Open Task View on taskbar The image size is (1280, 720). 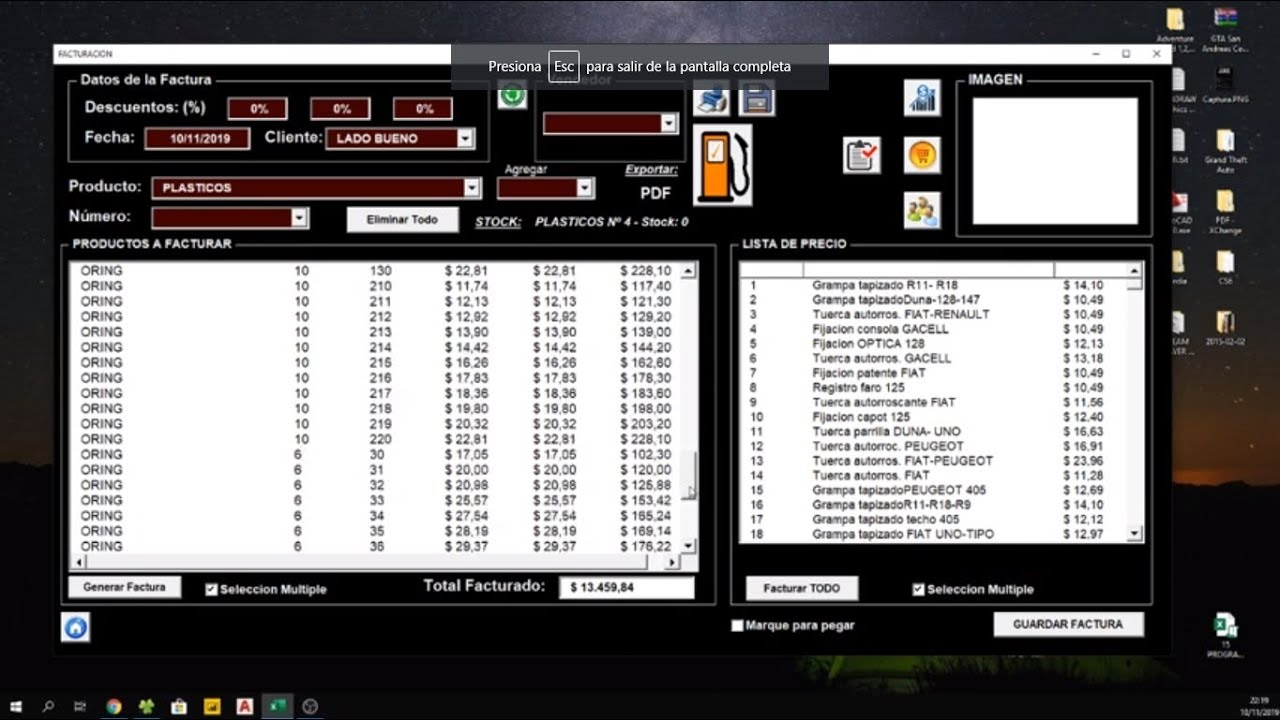coord(80,706)
